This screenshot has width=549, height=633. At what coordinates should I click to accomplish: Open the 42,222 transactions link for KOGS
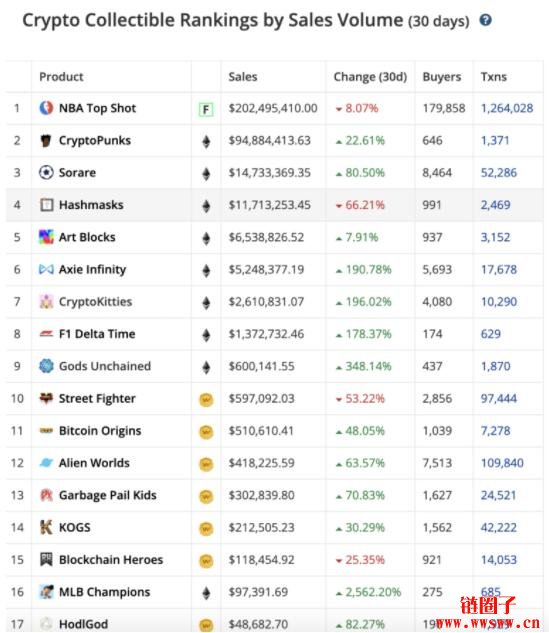click(499, 527)
